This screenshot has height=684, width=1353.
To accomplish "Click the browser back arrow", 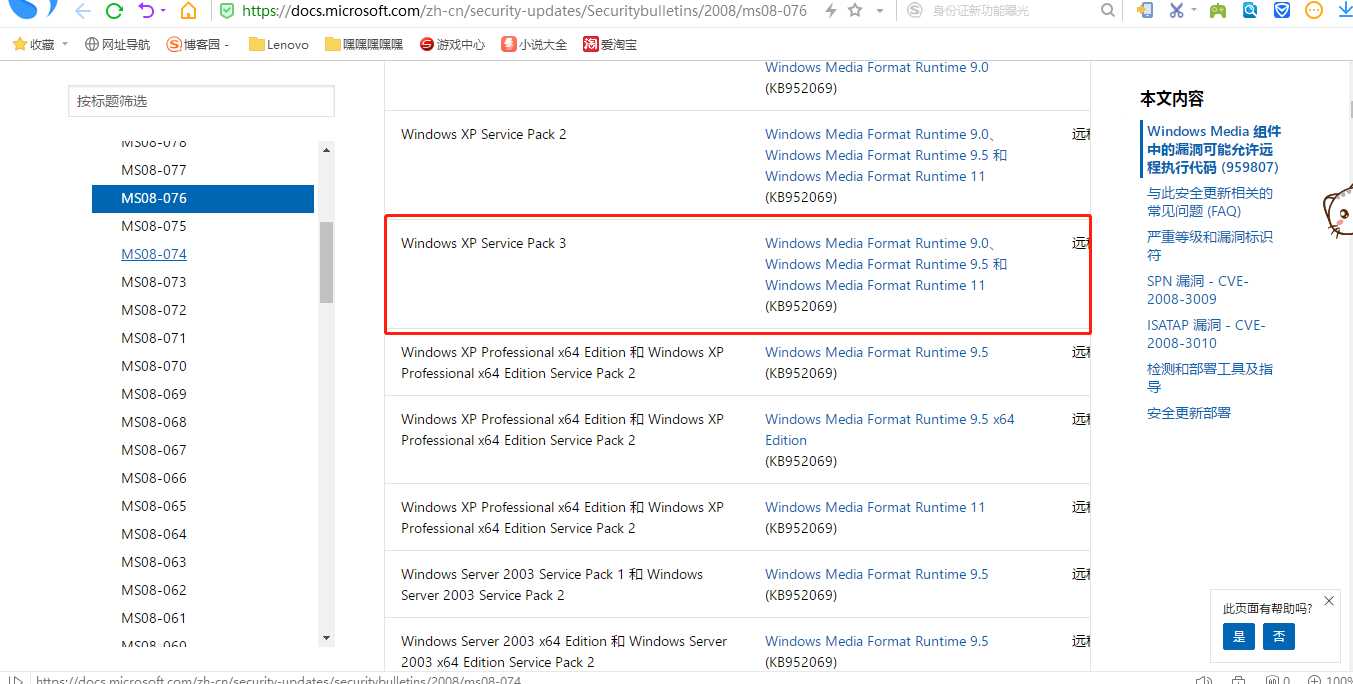I will click(x=82, y=11).
